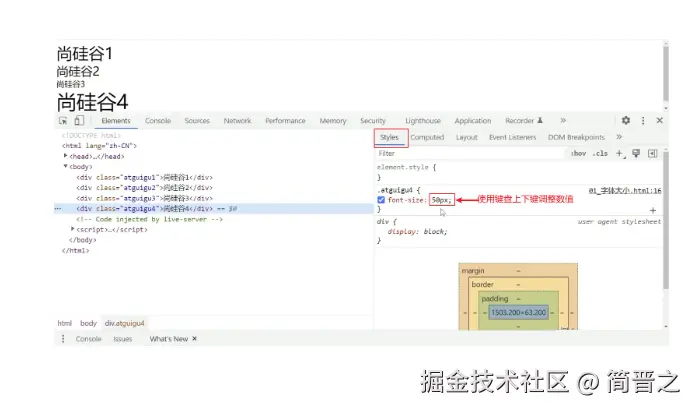Screen dimensions: 695x410
Task: Show more Styles sidebar tabs chevron
Action: tap(619, 137)
